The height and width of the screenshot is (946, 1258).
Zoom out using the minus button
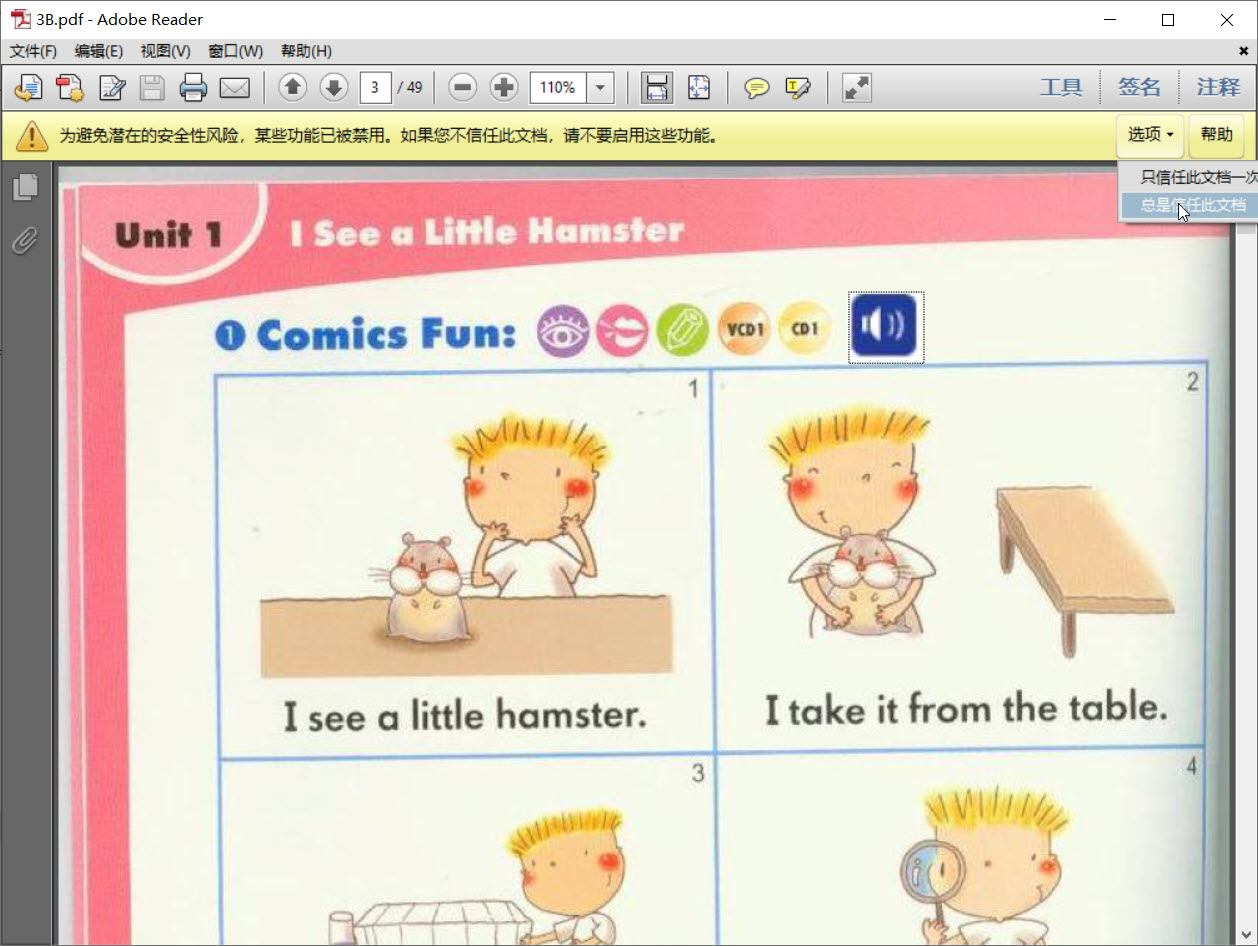pyautogui.click(x=462, y=88)
